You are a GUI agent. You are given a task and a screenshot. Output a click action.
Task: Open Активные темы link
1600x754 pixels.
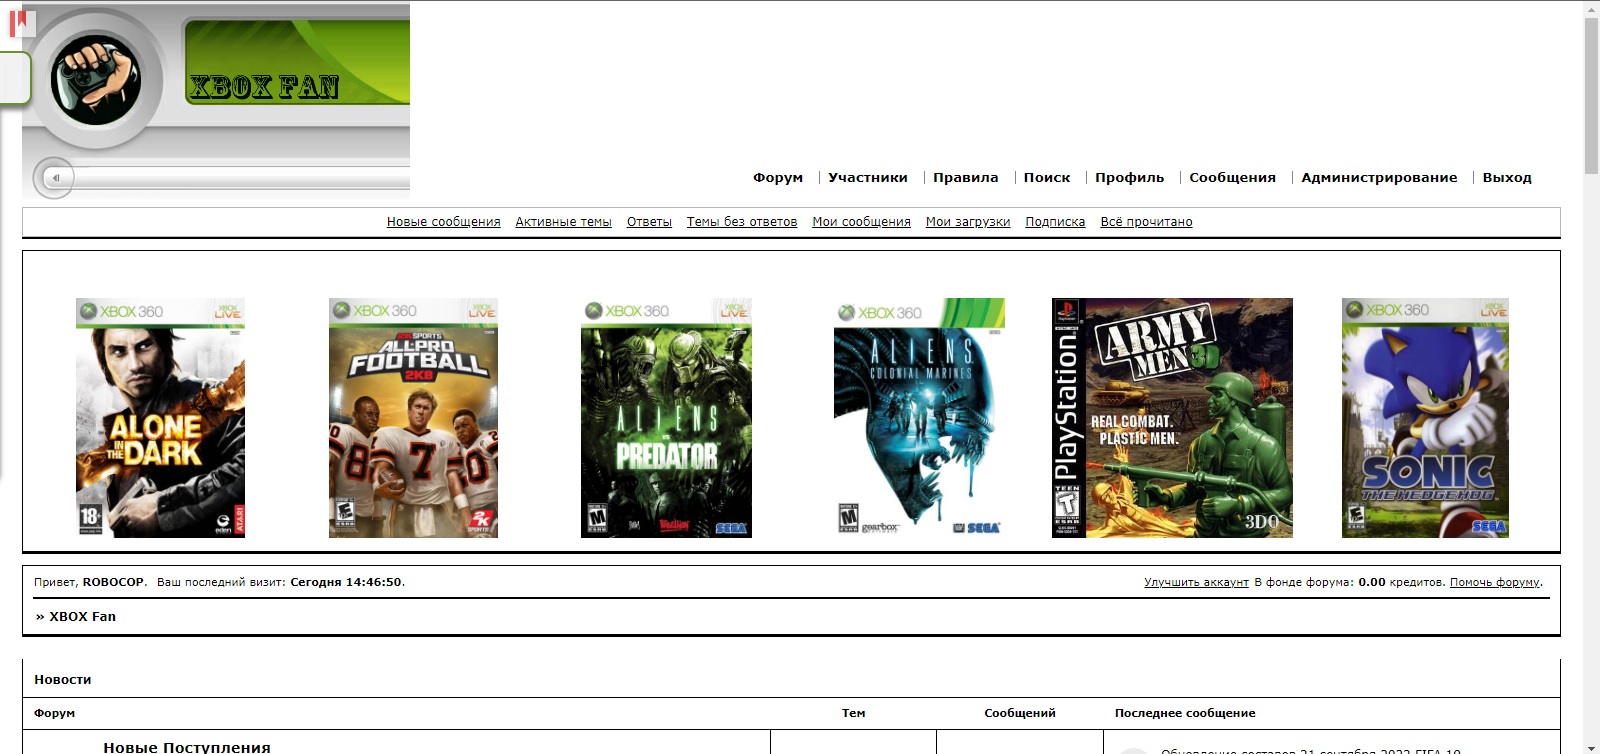tap(564, 222)
